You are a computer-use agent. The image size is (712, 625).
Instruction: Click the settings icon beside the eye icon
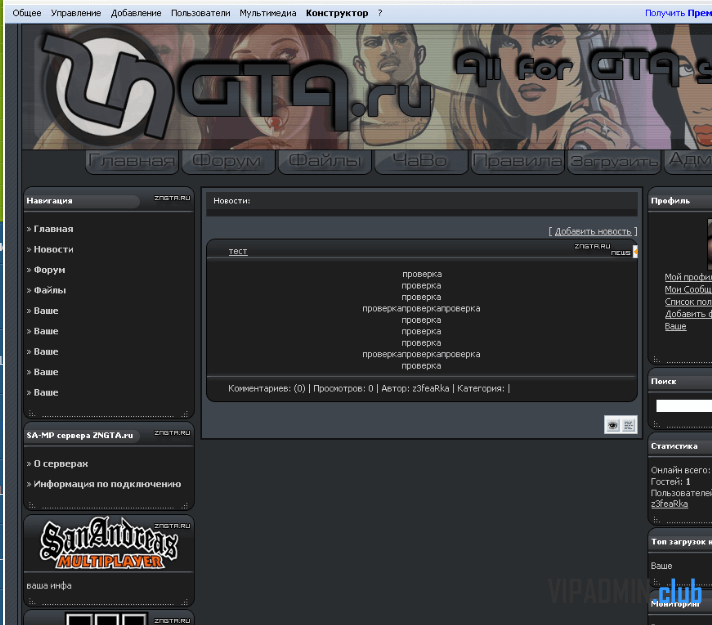(x=628, y=425)
